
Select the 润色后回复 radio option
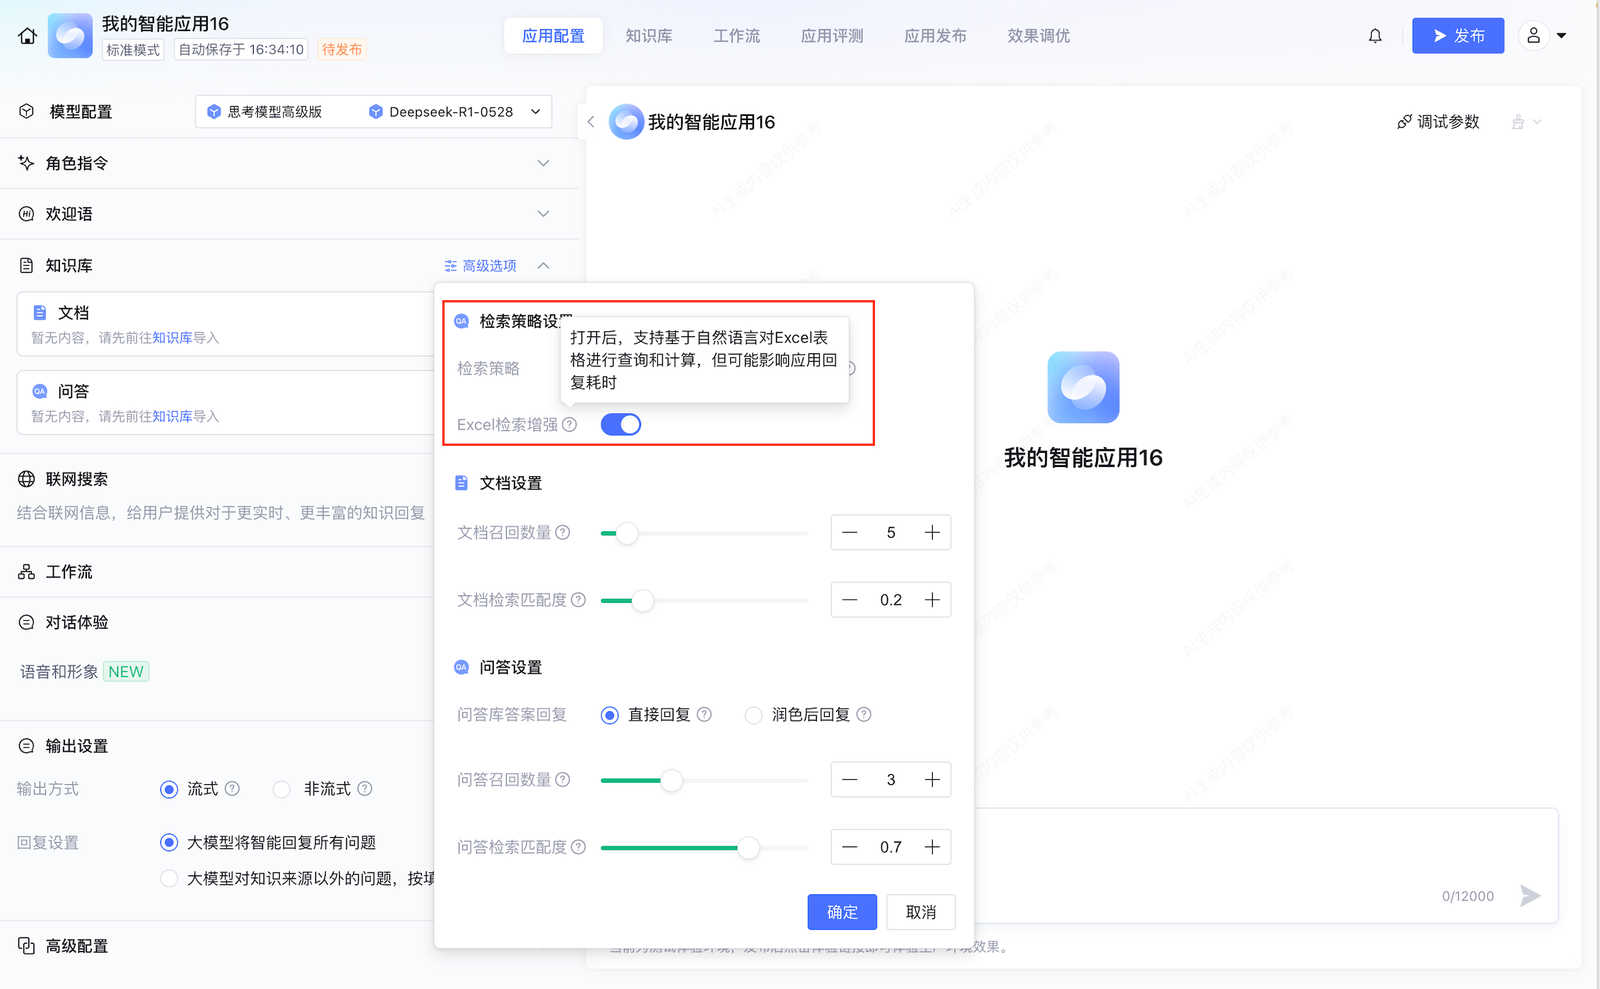[x=754, y=715]
